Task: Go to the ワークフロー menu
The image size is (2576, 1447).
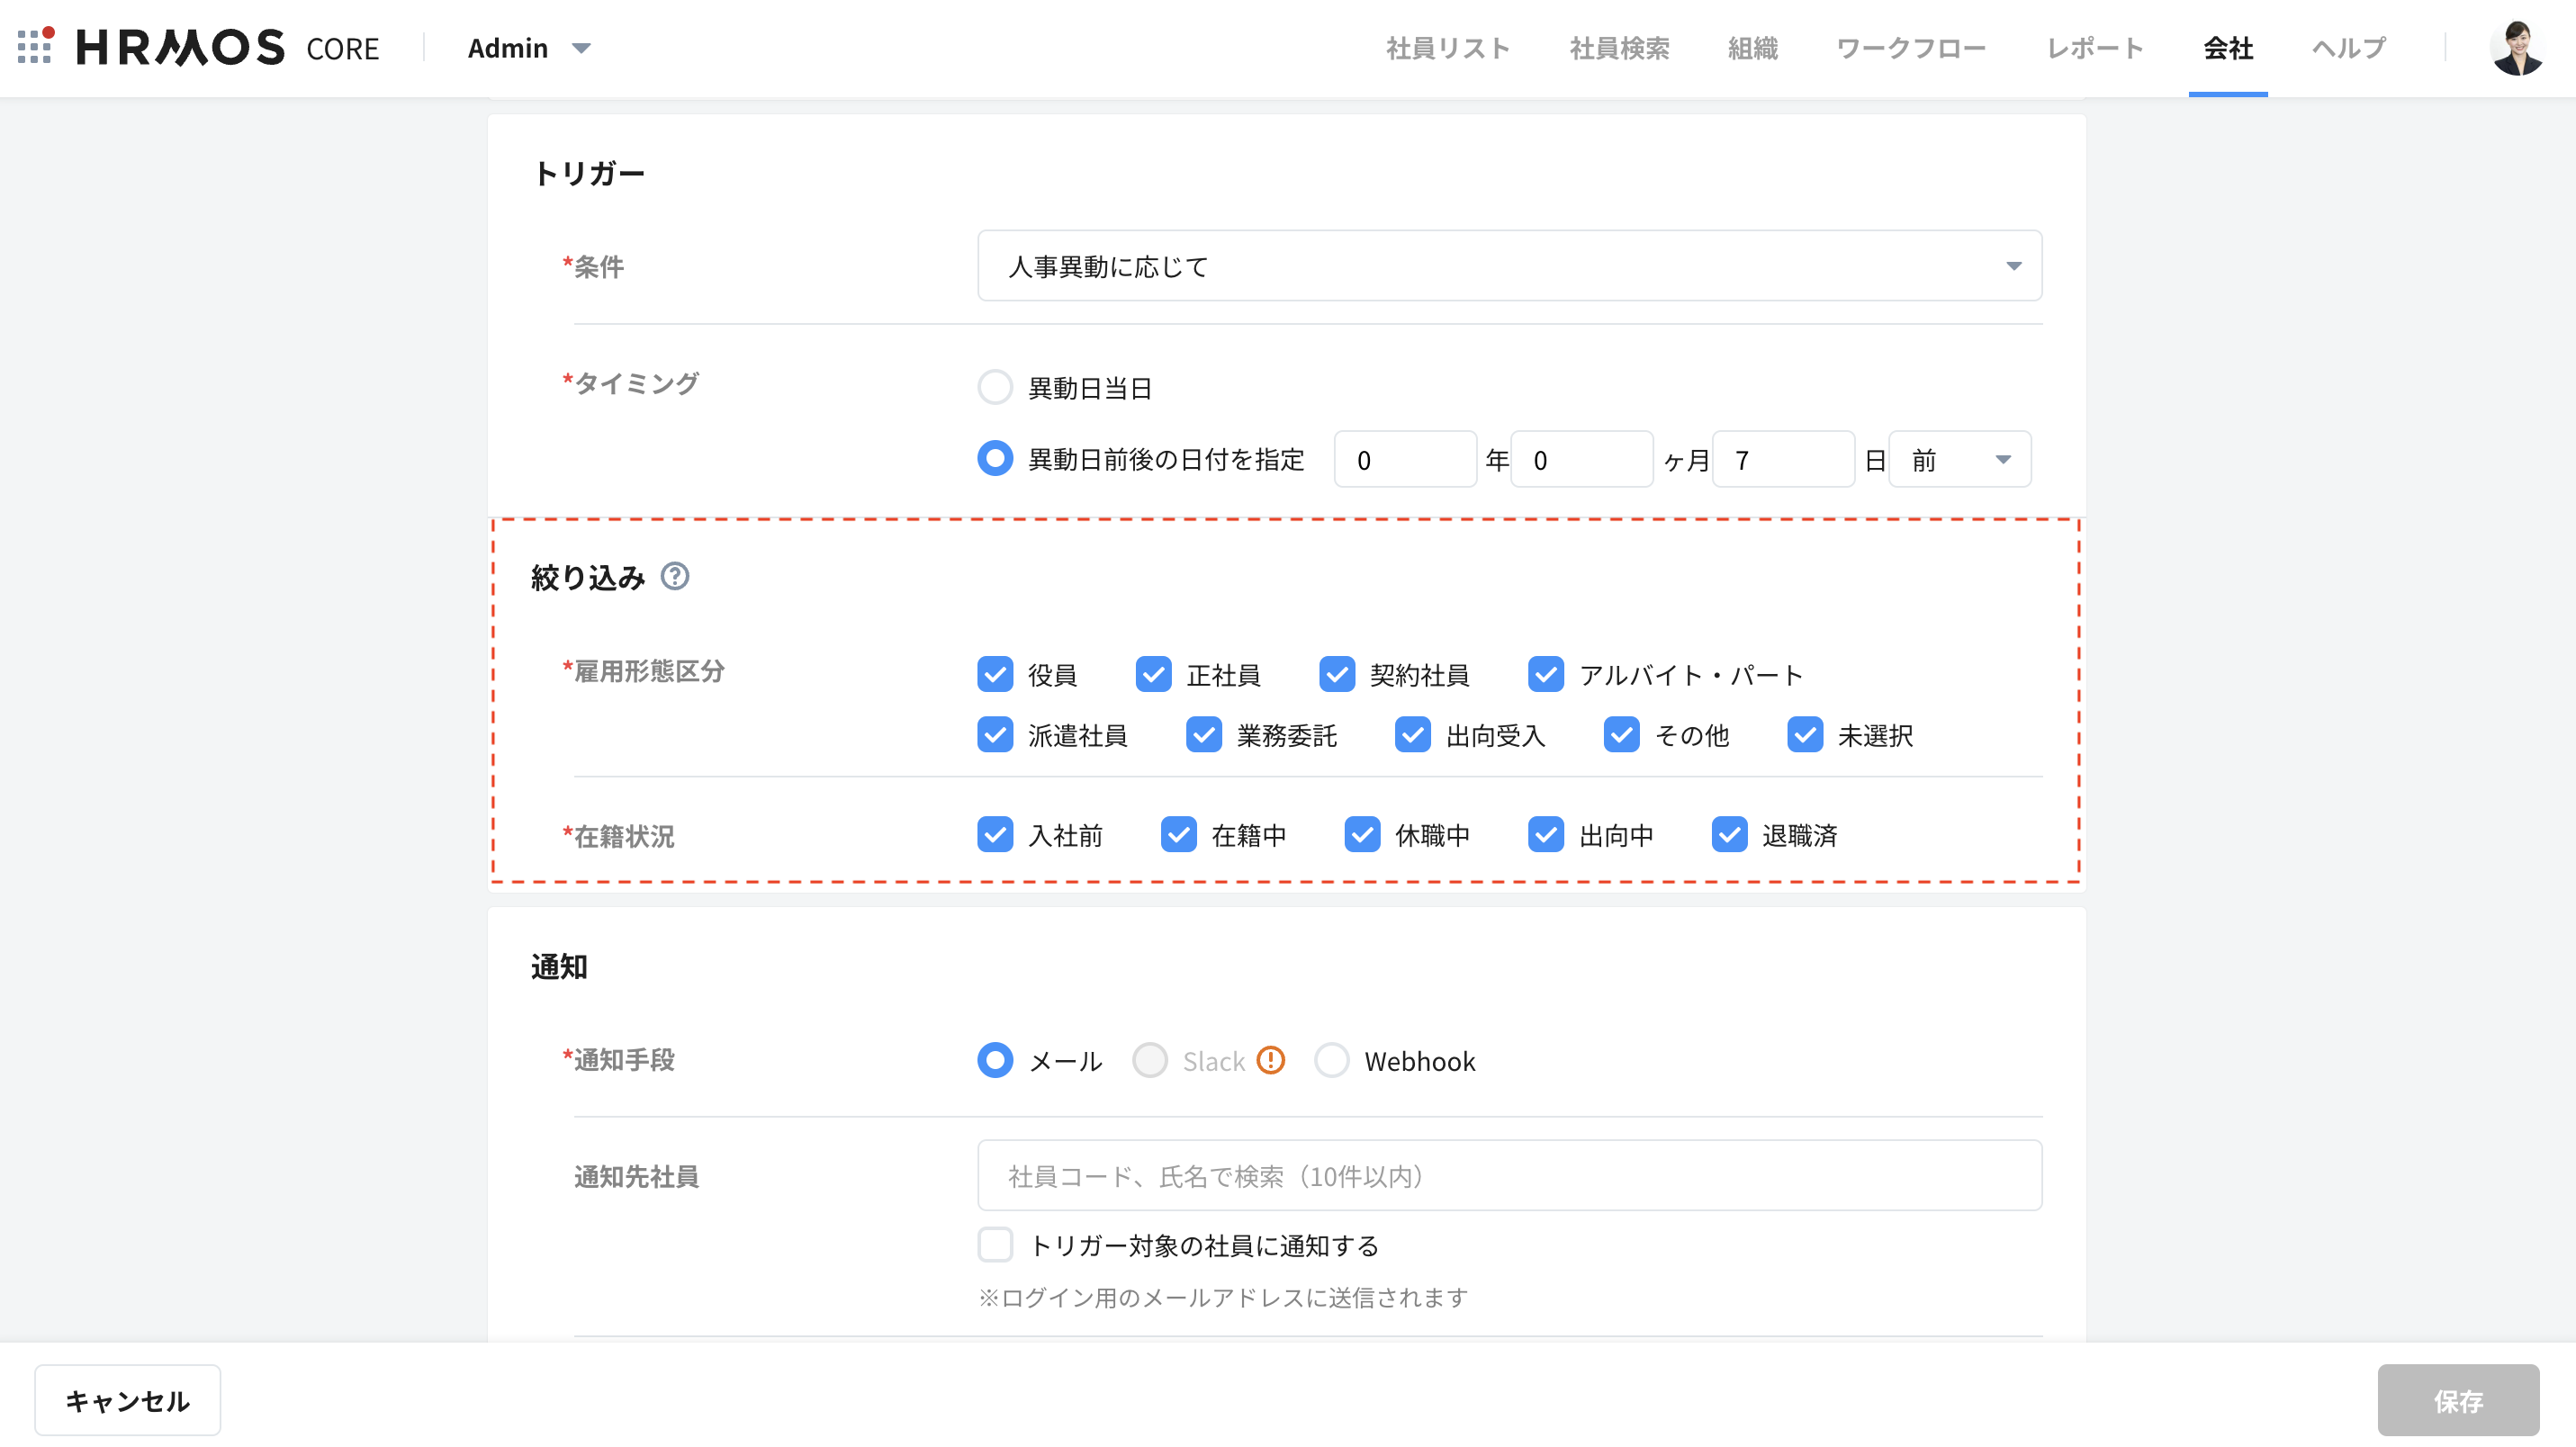Action: [1911, 48]
